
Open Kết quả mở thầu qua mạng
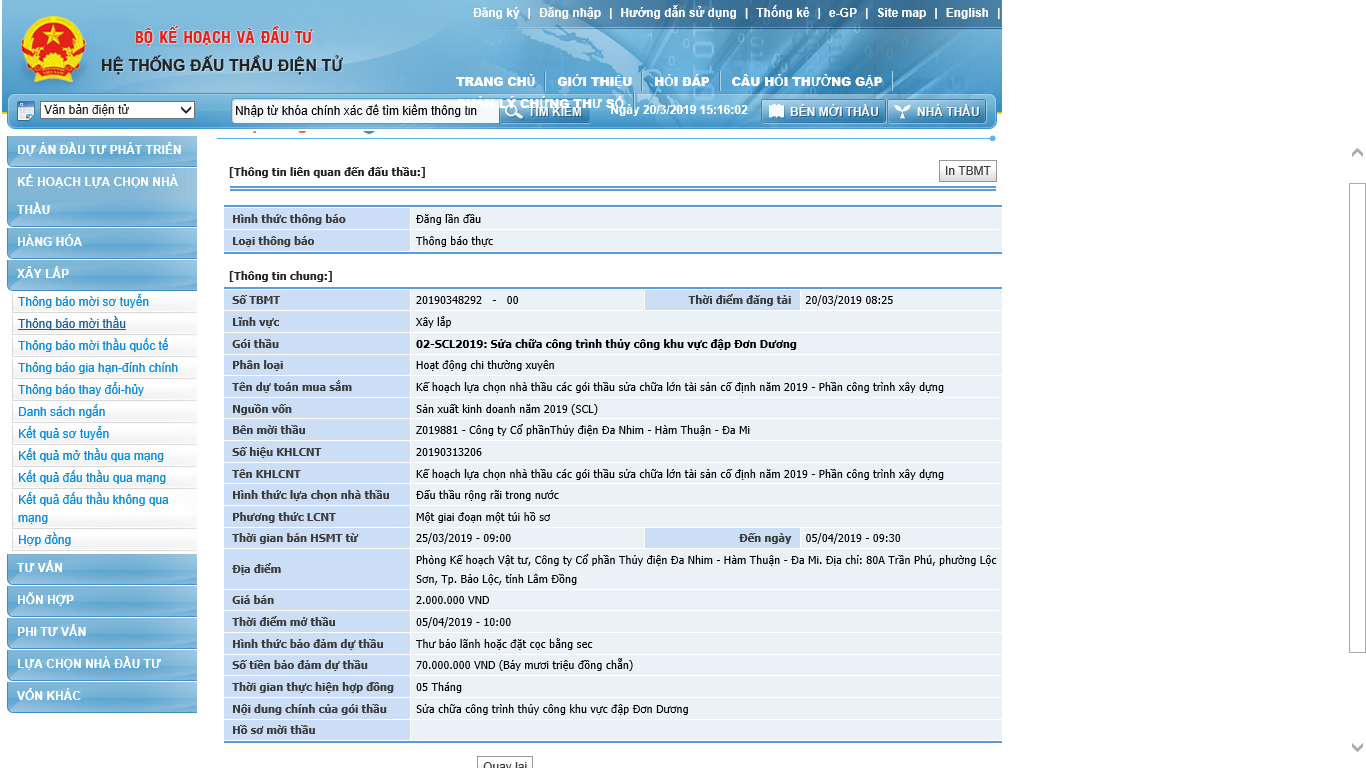pyautogui.click(x=91, y=456)
